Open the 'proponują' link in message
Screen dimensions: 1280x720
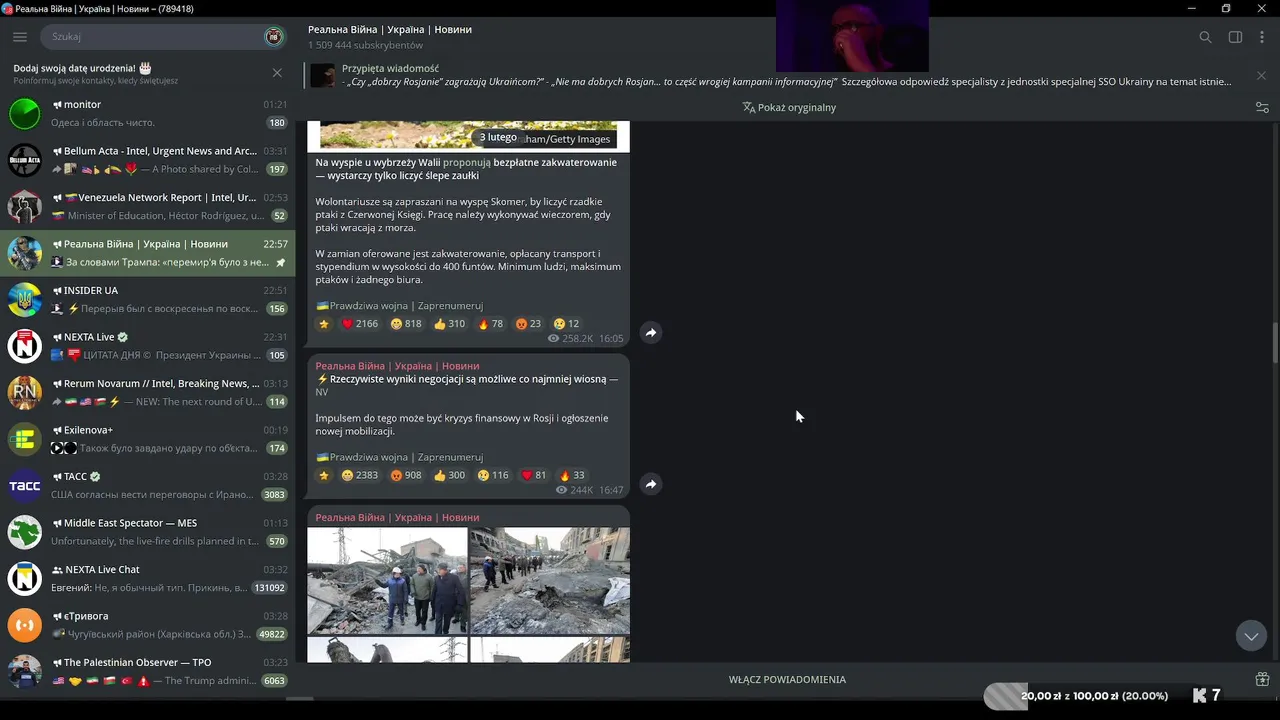point(467,162)
